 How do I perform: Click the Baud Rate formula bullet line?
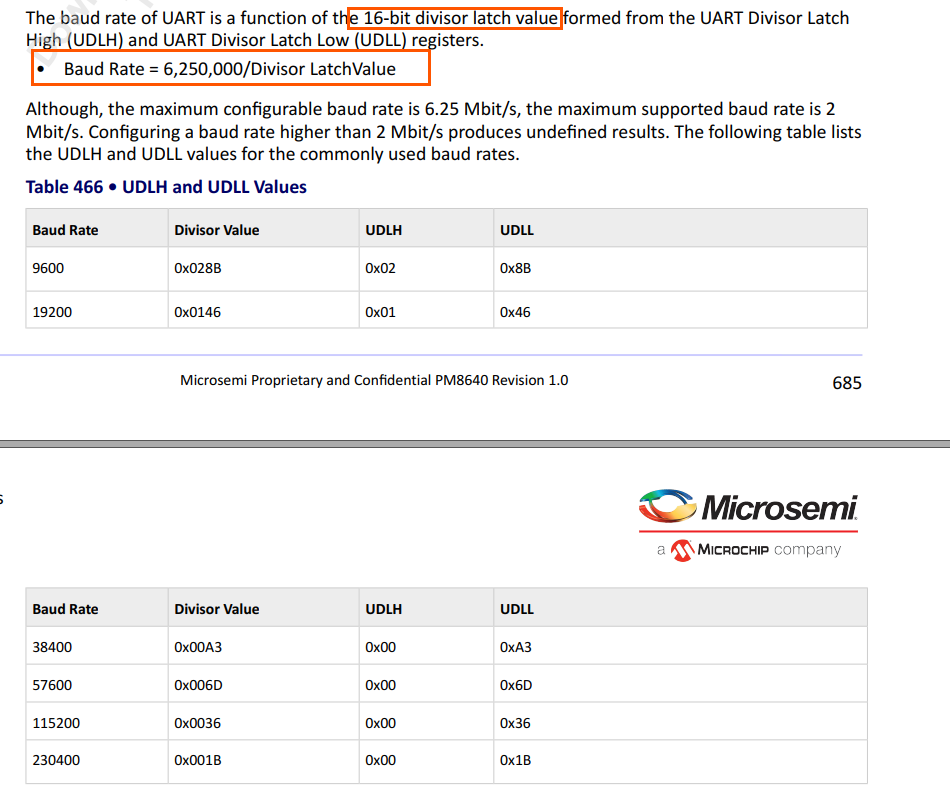tap(230, 69)
